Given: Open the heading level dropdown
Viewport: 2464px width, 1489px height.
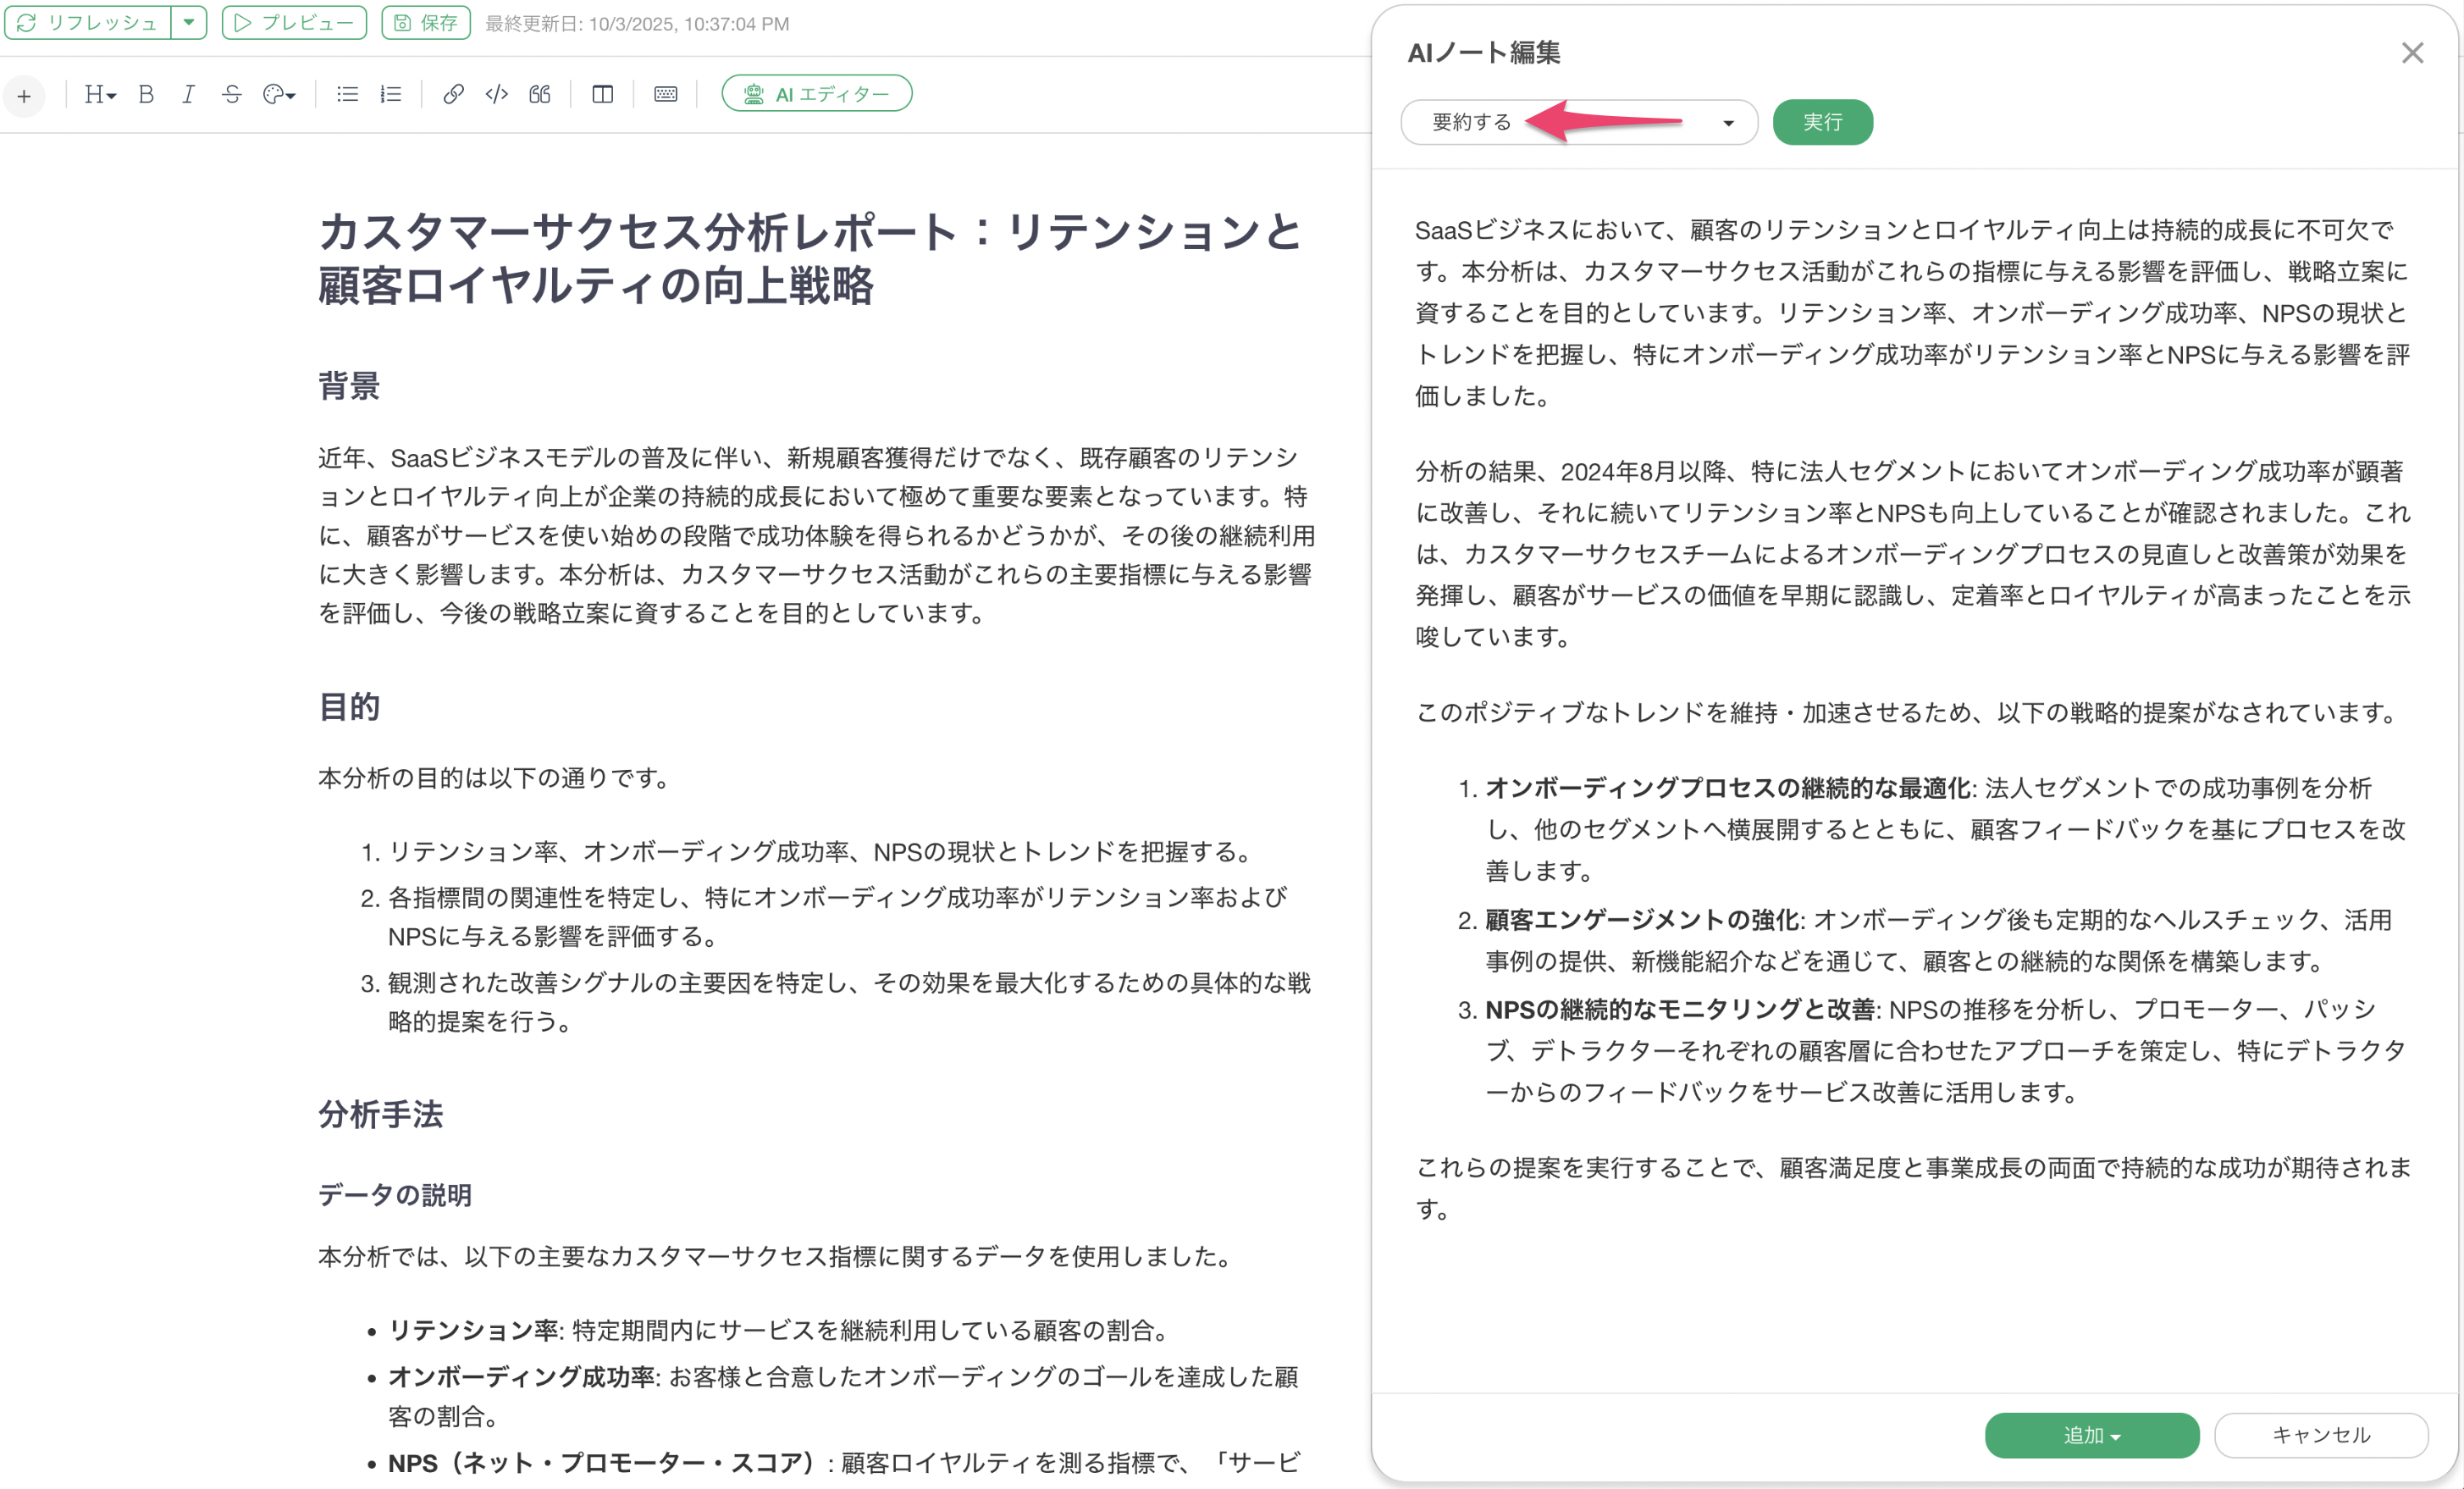Looking at the screenshot, I should point(100,94).
